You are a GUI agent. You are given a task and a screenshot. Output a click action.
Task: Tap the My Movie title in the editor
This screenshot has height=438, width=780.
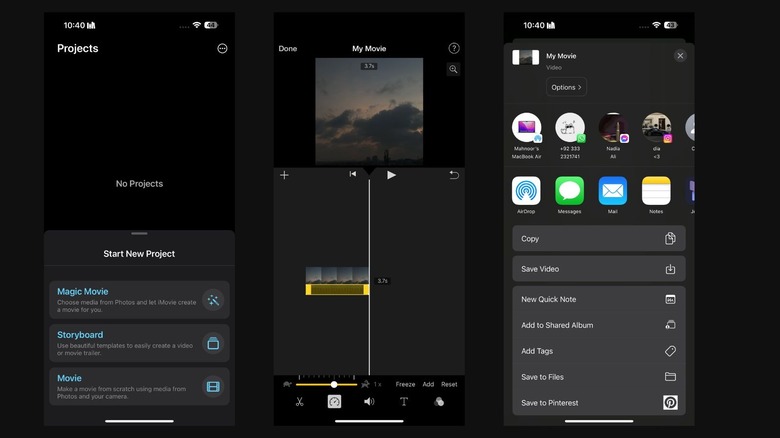click(x=369, y=48)
